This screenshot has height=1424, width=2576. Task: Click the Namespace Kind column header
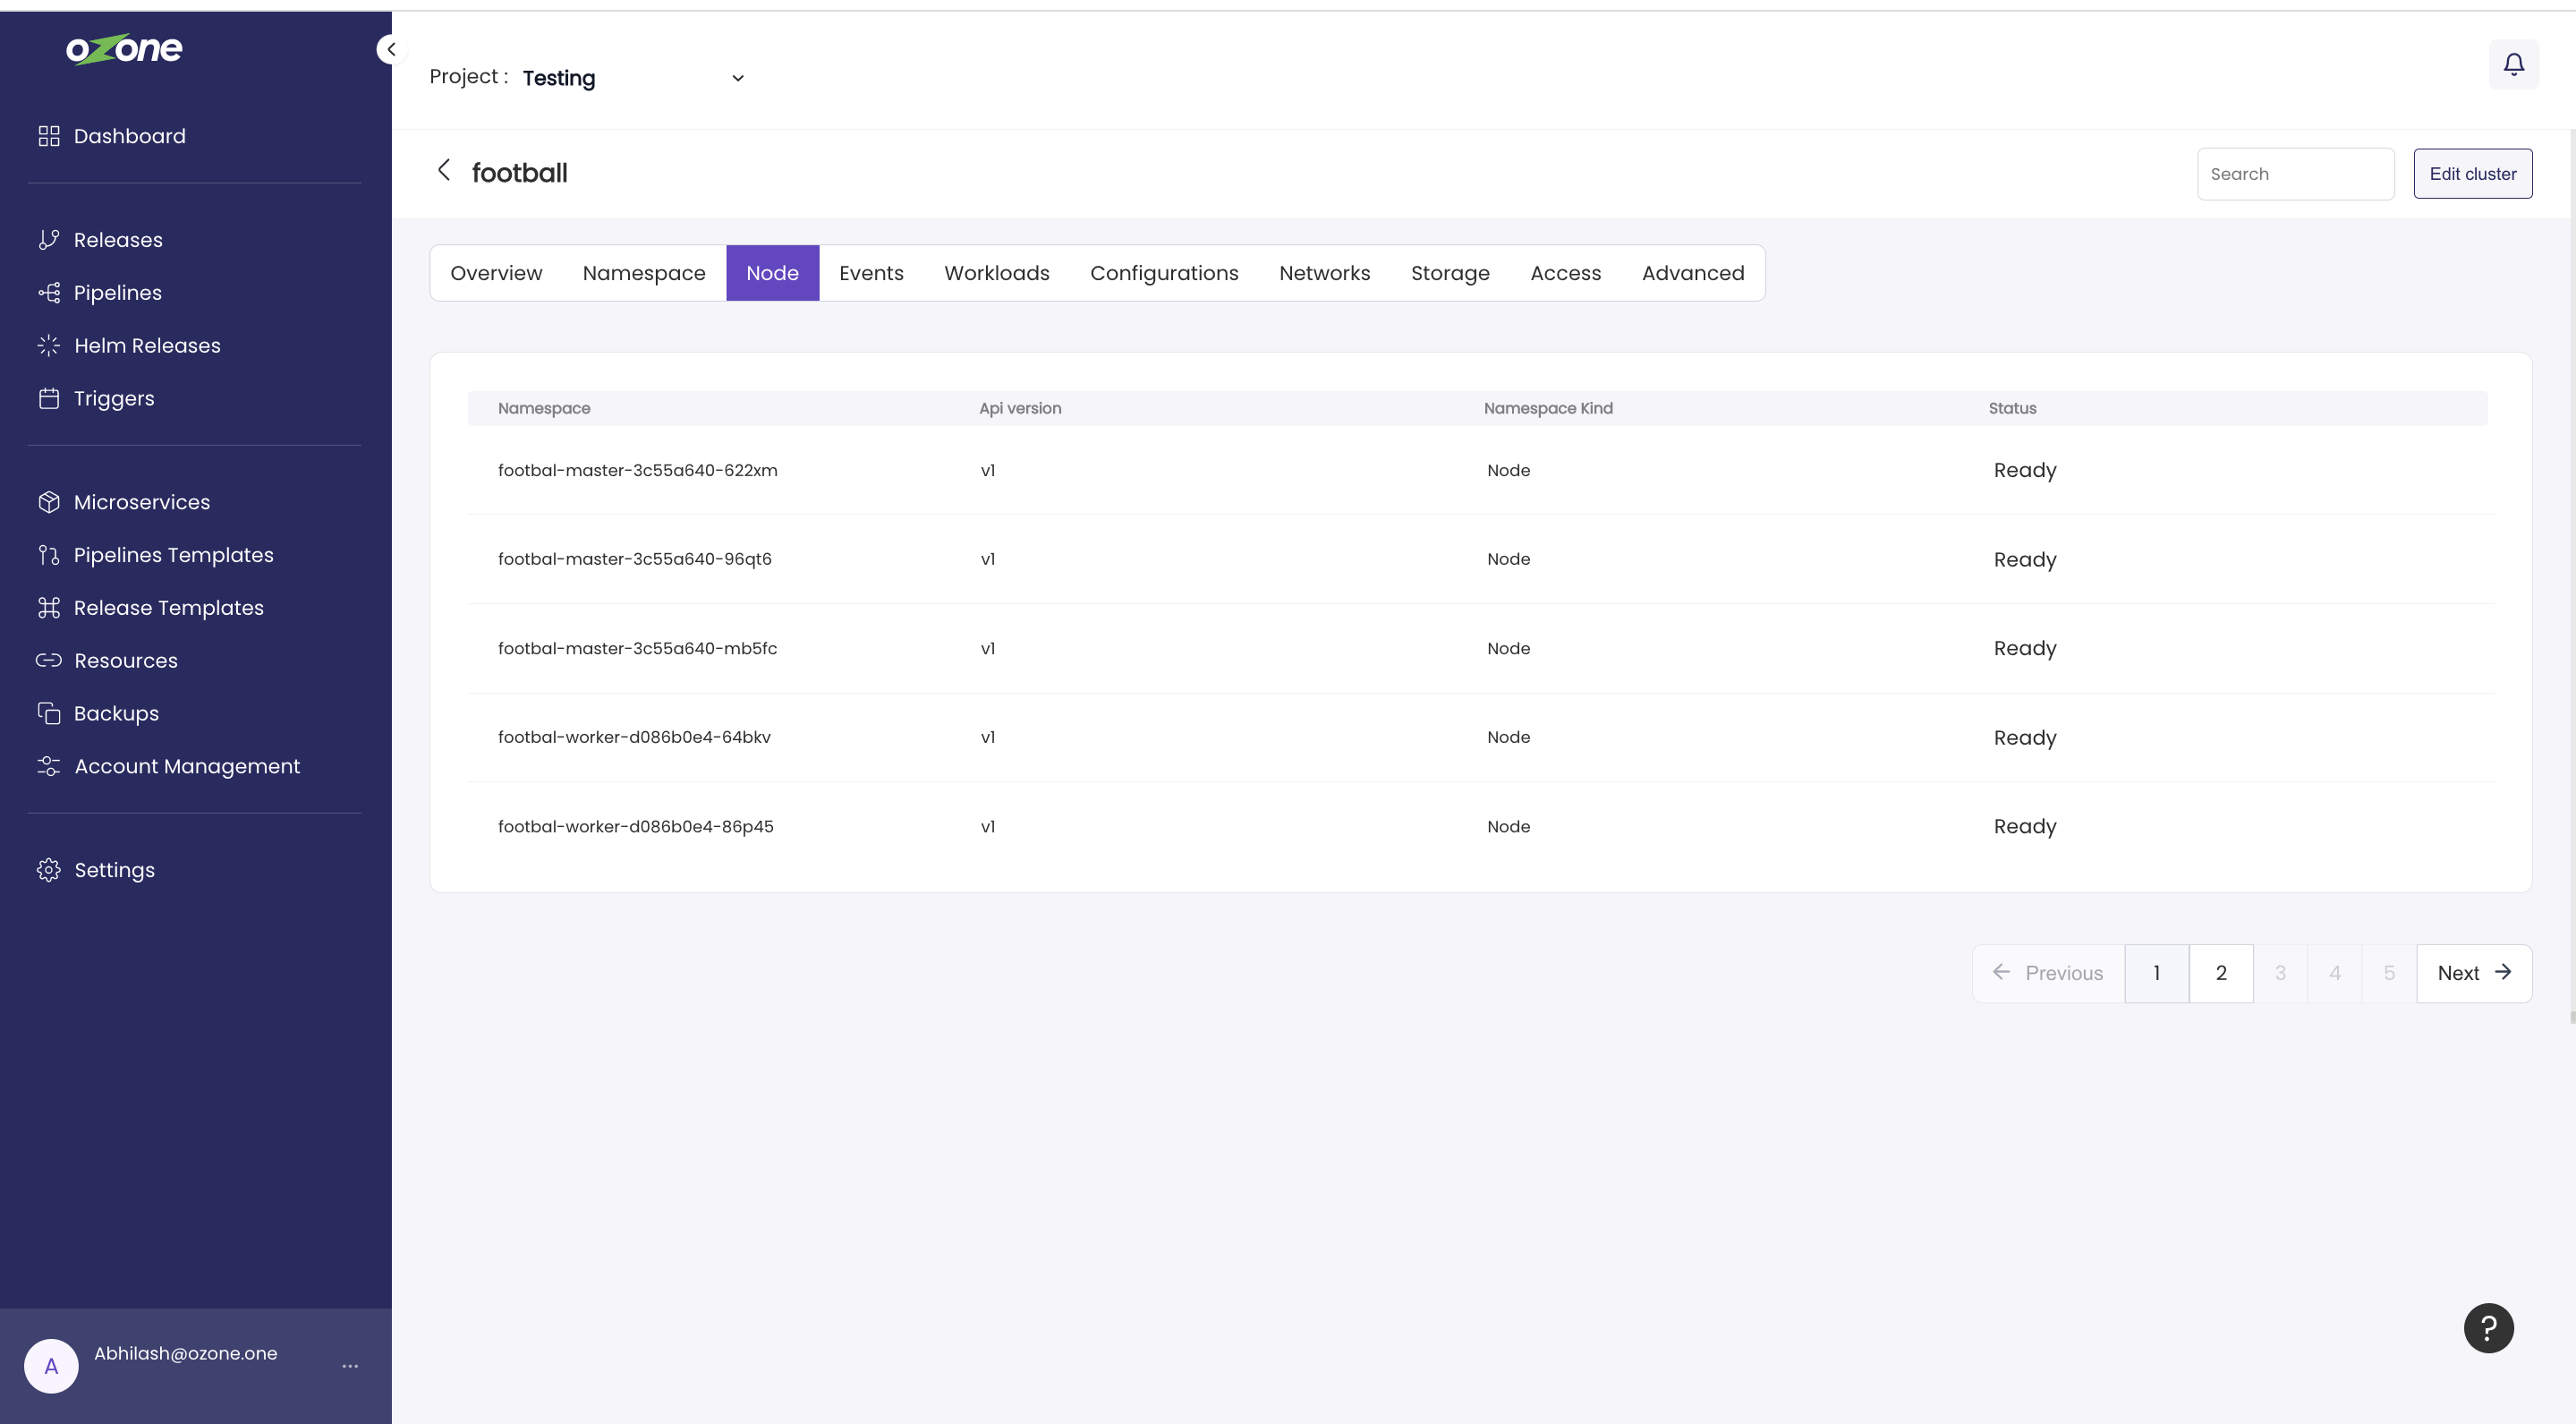[x=1547, y=408]
